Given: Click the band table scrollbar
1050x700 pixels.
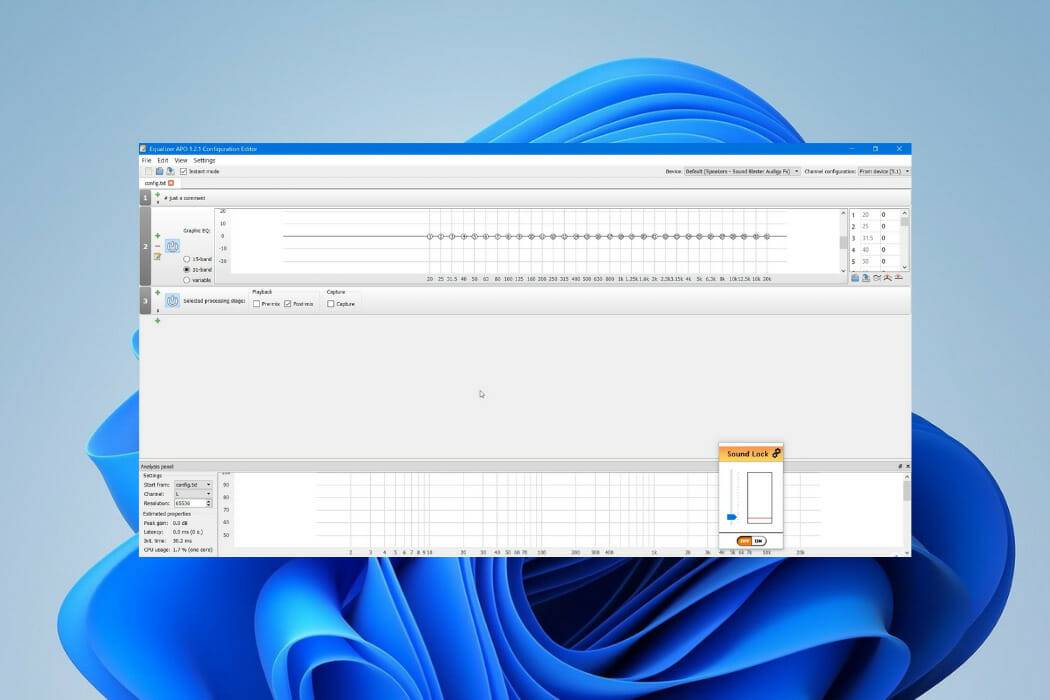Looking at the screenshot, I should 904,222.
